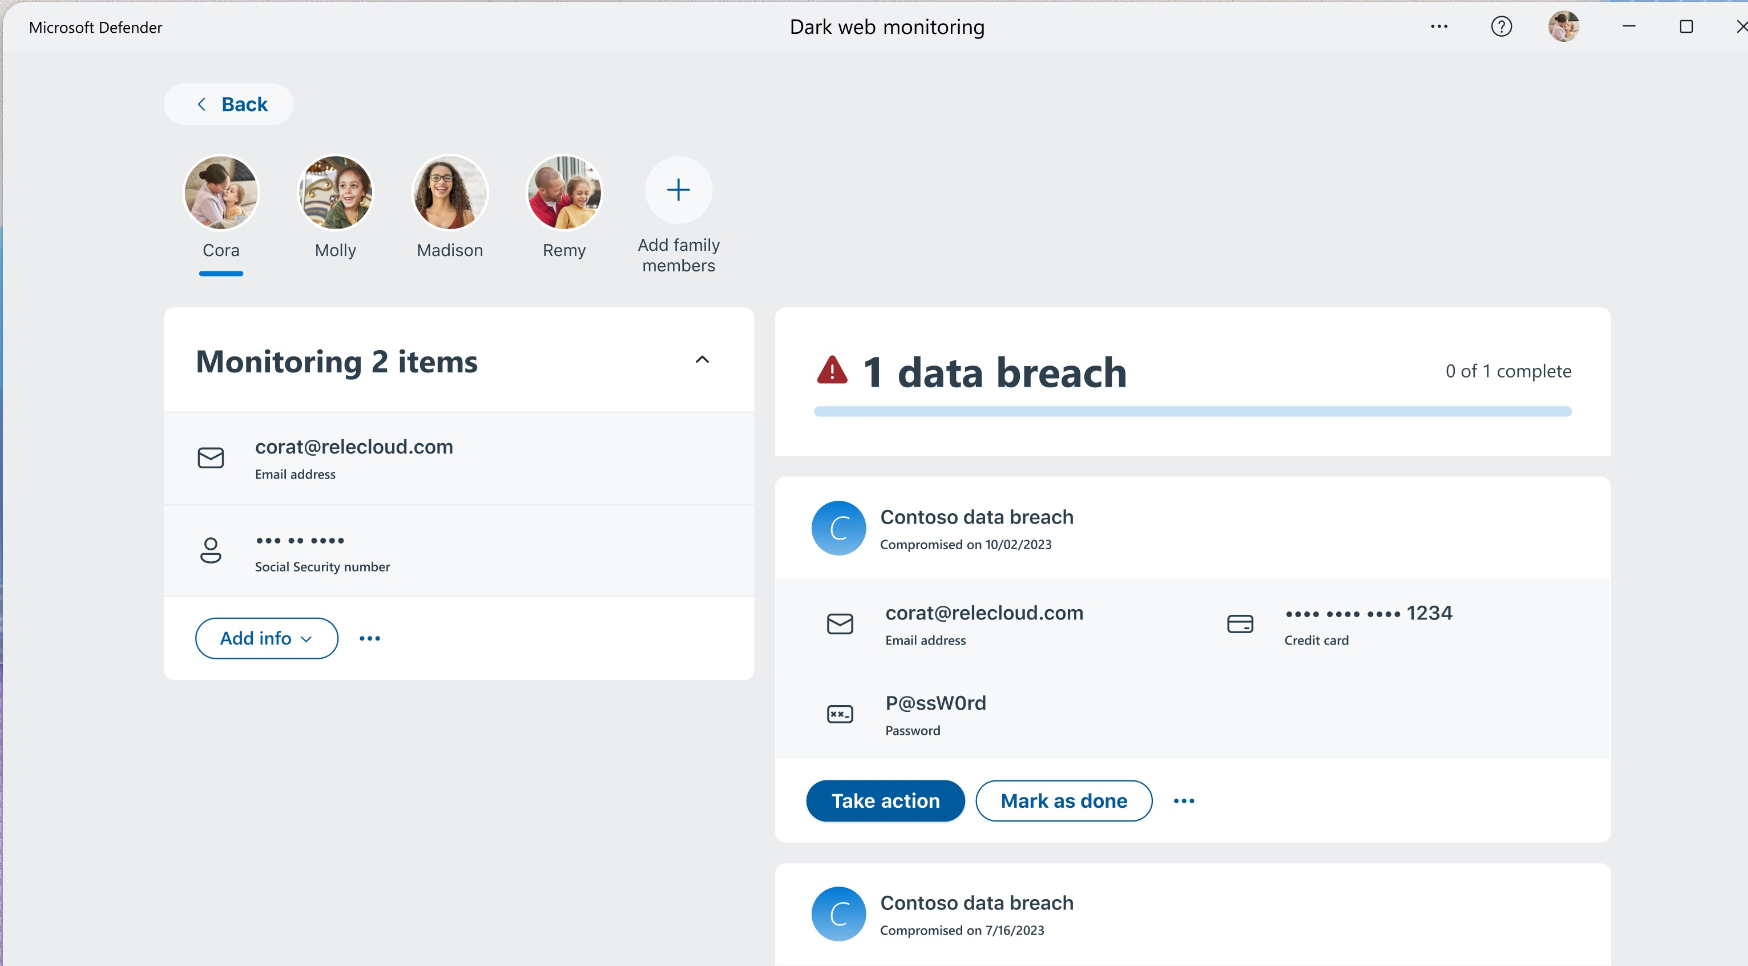1748x966 pixels.
Task: Click the password field icon
Action: coord(840,714)
